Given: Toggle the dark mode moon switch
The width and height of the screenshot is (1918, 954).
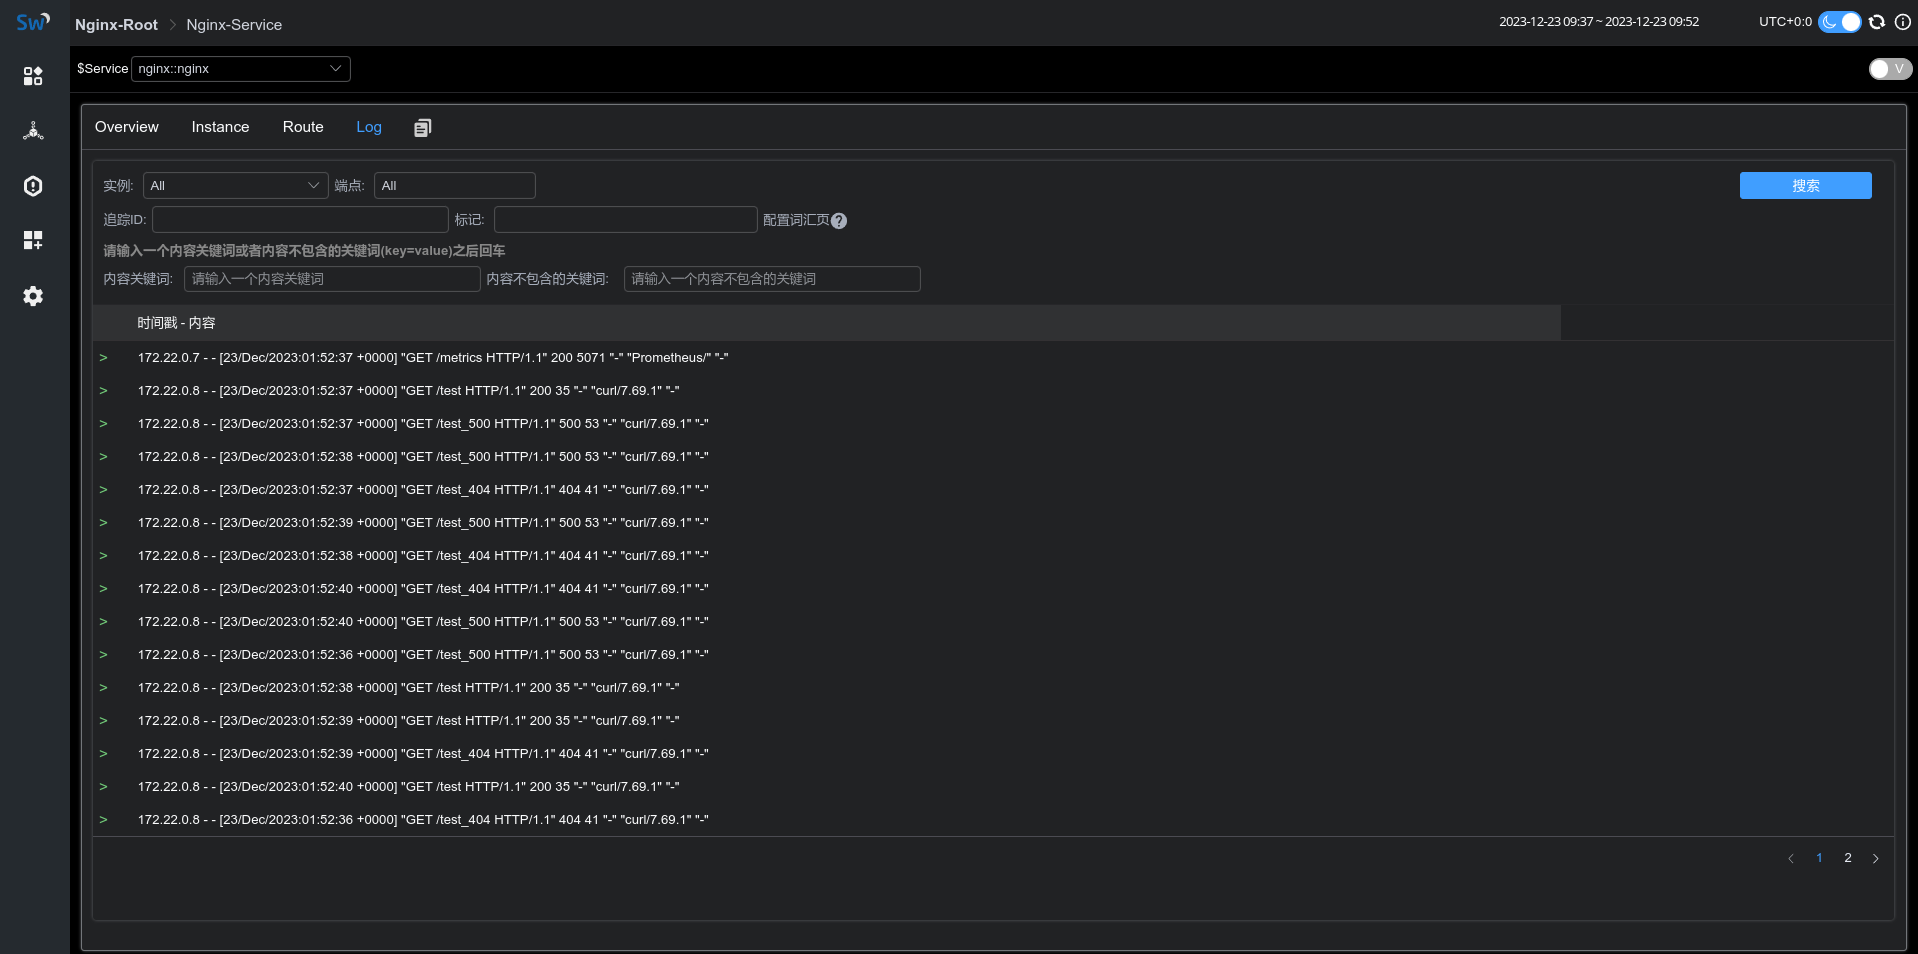Looking at the screenshot, I should pyautogui.click(x=1838, y=21).
